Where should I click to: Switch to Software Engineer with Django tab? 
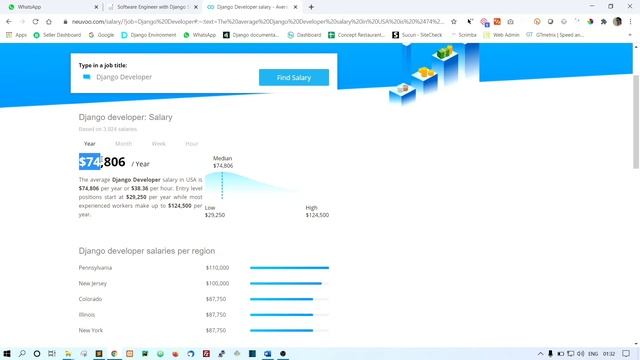[151, 7]
